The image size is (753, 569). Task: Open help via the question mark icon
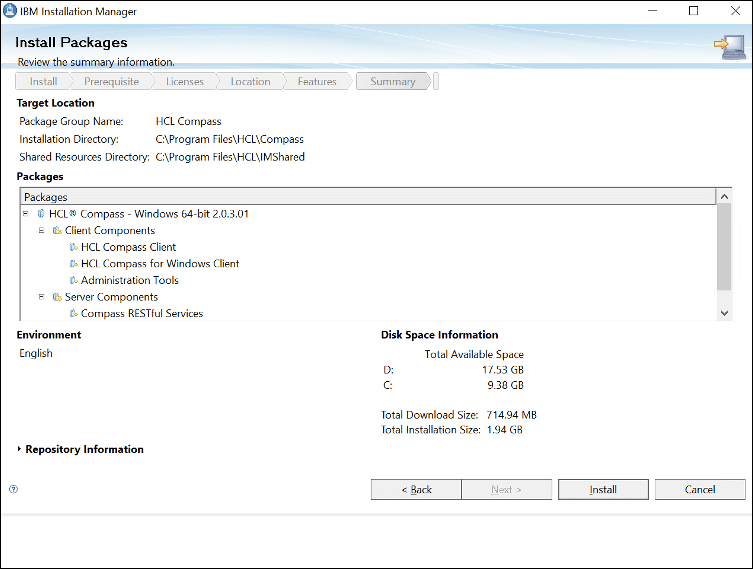[x=13, y=489]
